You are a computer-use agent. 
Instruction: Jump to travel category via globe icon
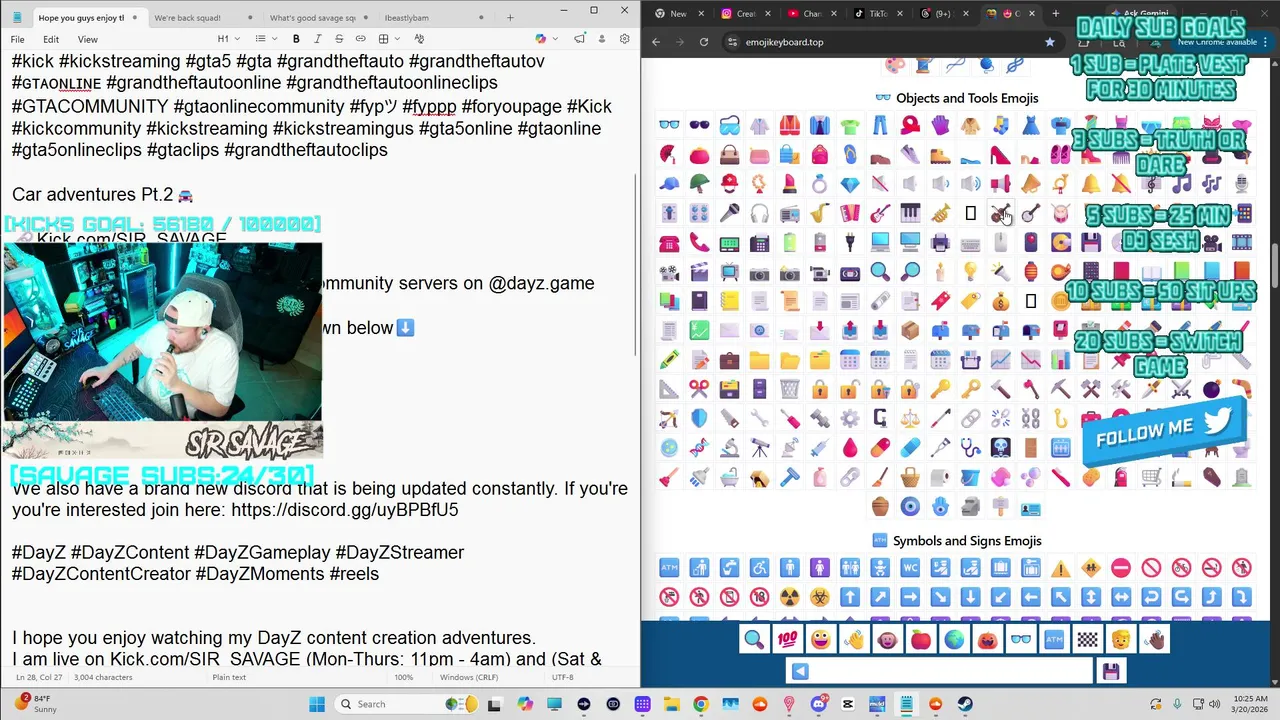[x=954, y=640]
